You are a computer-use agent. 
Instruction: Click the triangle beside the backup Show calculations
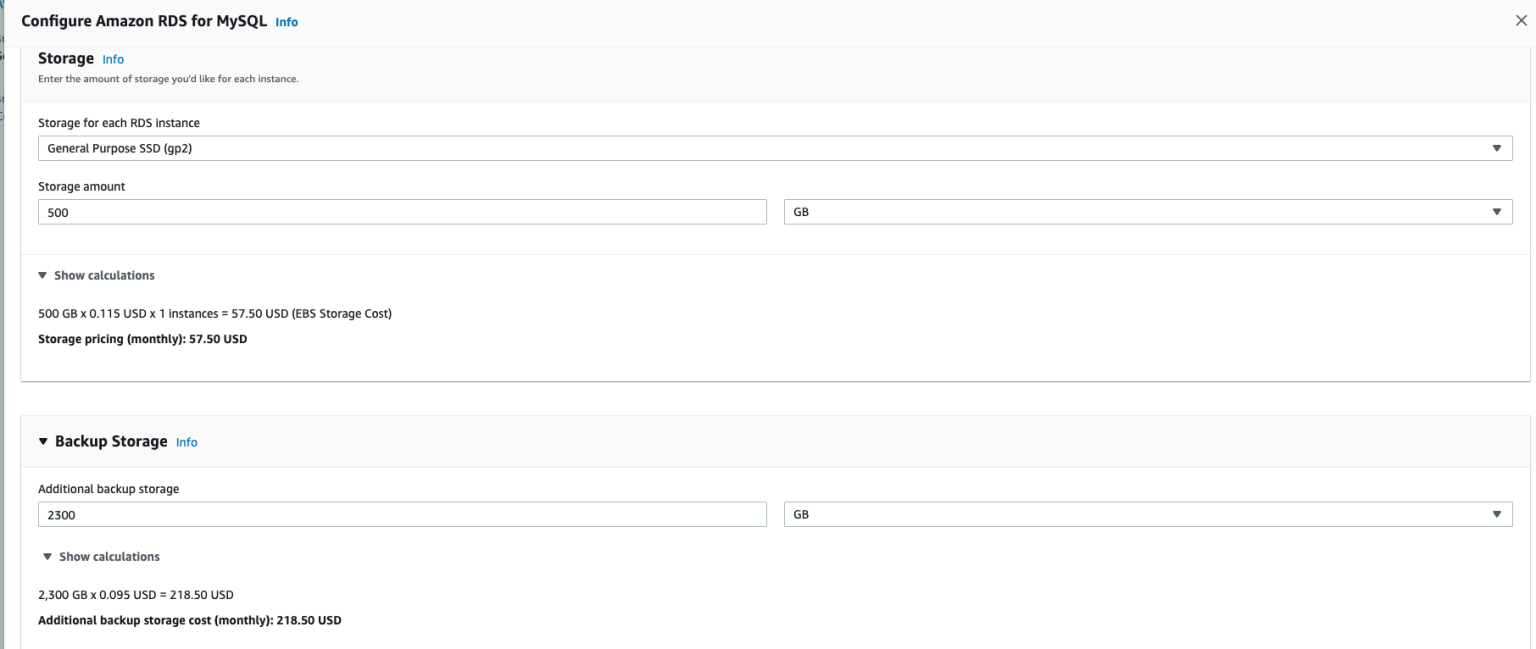coord(47,556)
